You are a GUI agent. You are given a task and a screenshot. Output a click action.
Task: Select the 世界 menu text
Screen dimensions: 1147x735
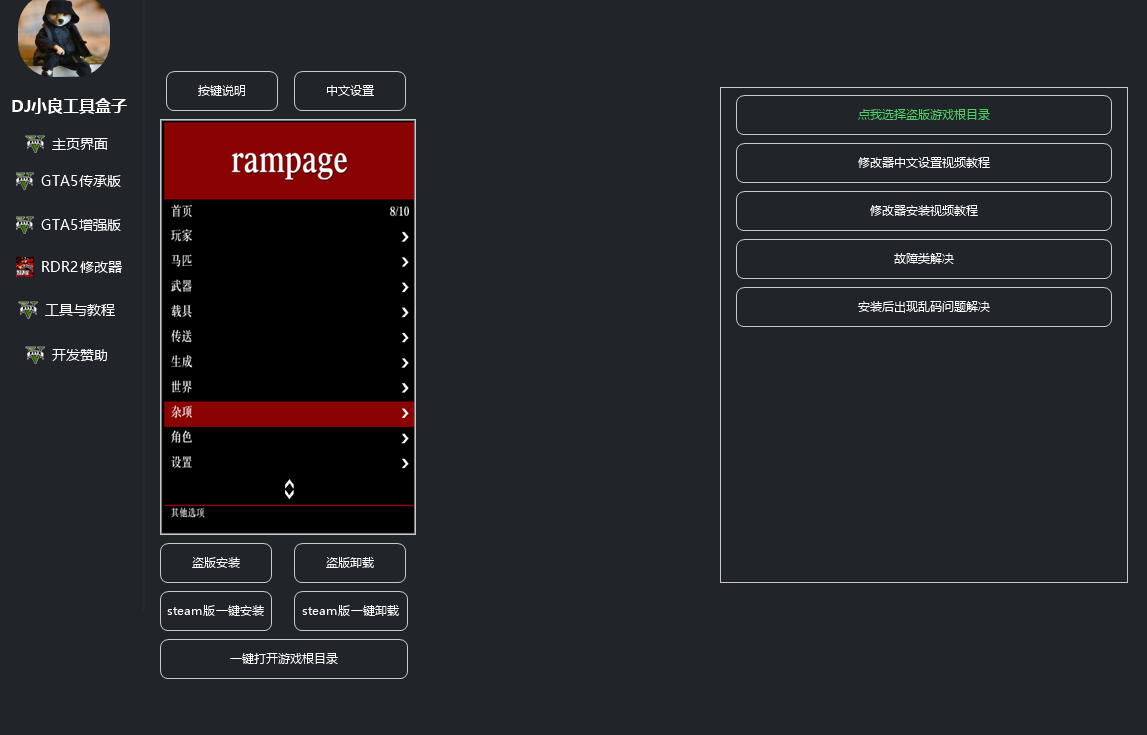181,387
